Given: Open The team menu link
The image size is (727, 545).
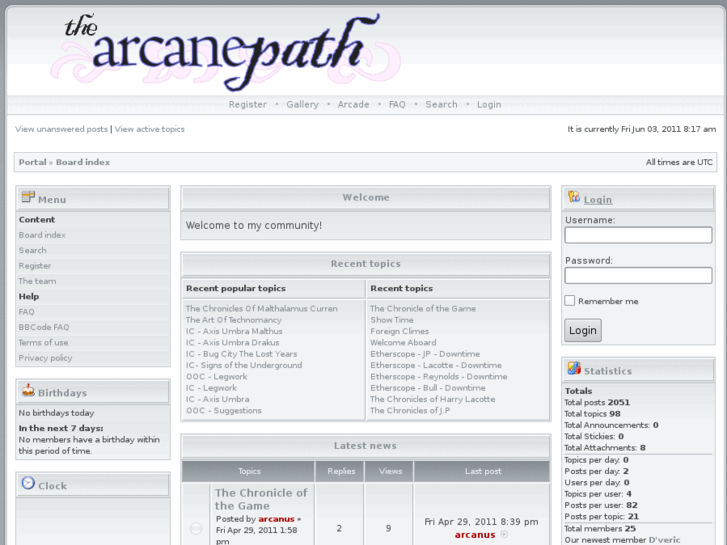Looking at the screenshot, I should pos(37,281).
